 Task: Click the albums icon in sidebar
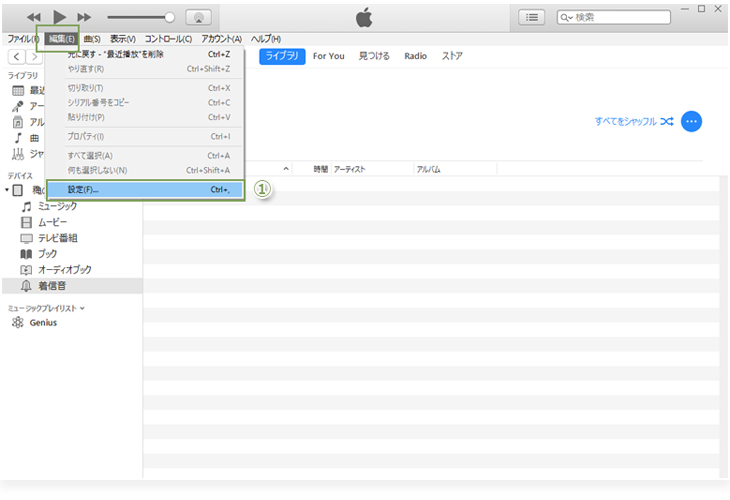pyautogui.click(x=18, y=122)
